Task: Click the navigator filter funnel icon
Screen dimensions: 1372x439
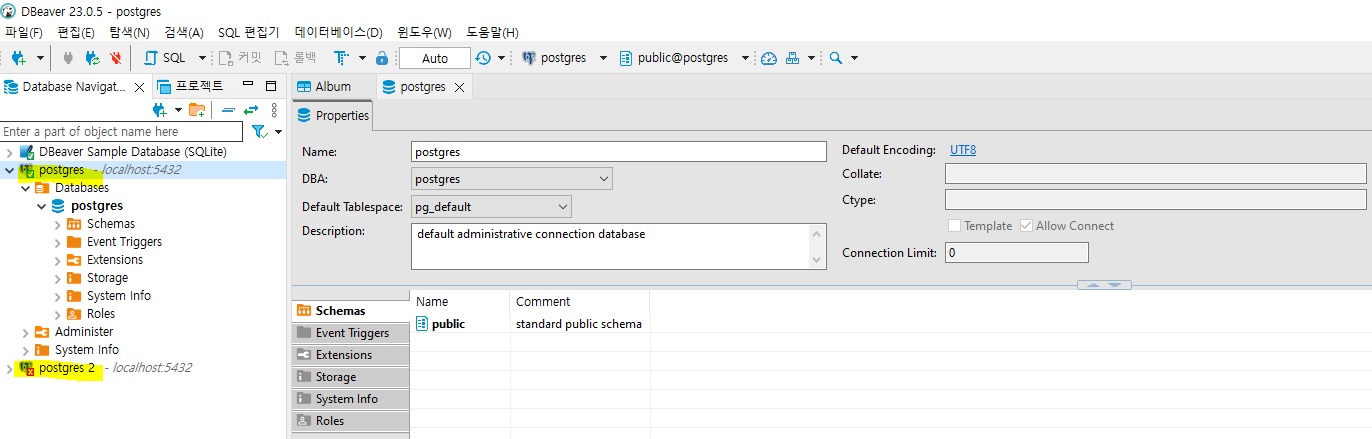Action: [259, 131]
